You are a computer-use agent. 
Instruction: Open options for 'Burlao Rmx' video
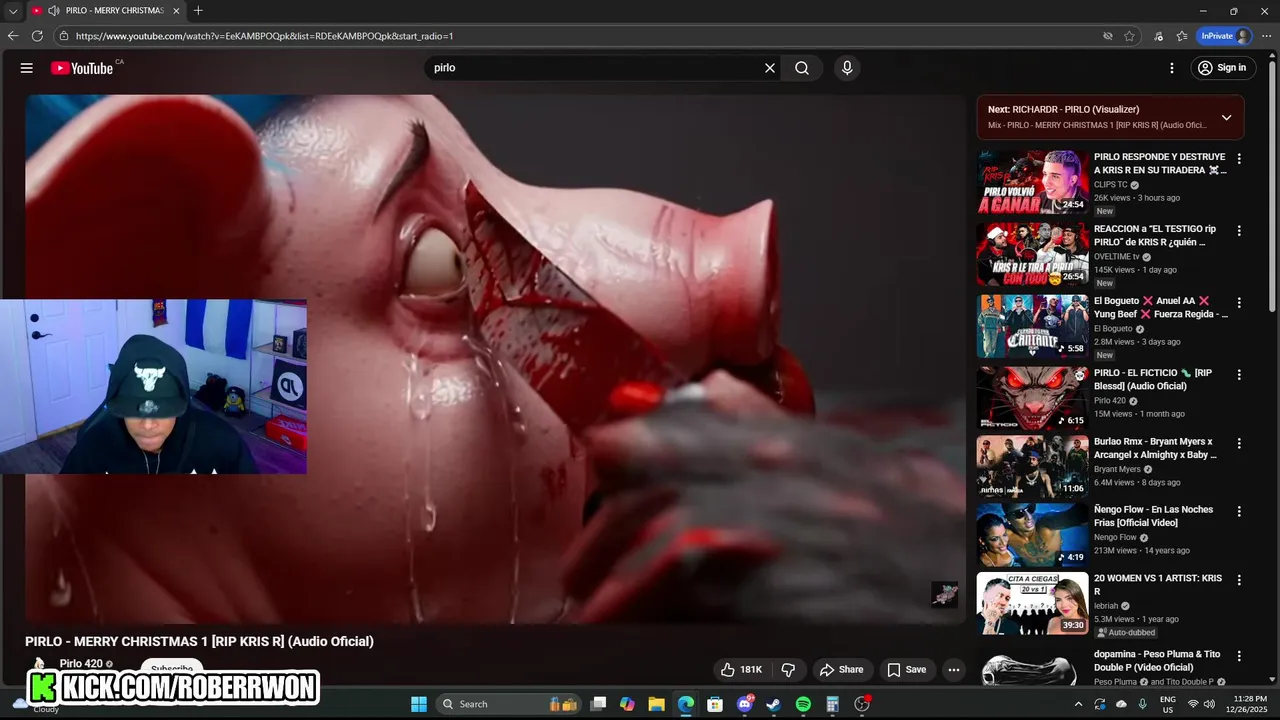(1239, 443)
